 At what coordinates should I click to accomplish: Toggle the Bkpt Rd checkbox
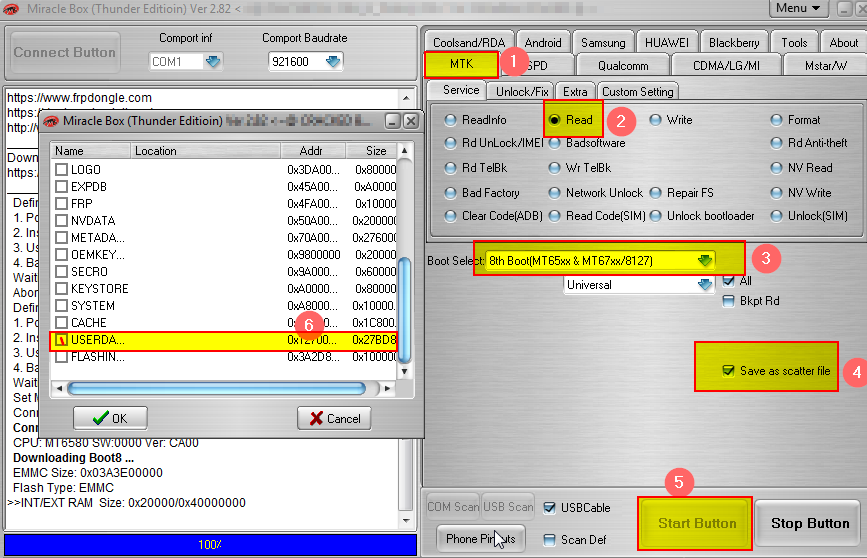coord(728,301)
